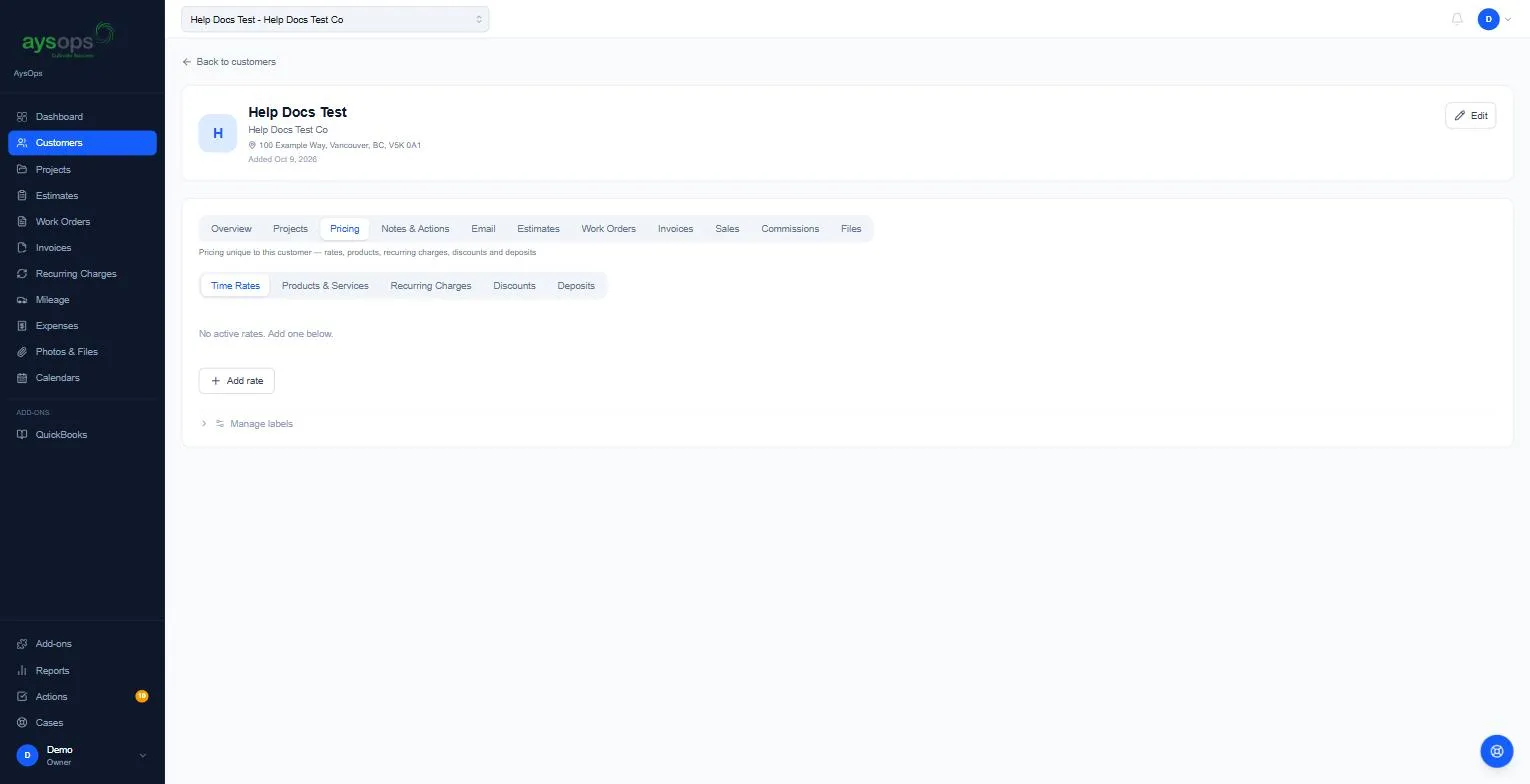This screenshot has height=784, width=1530.
Task: Select the Deposits sub-tab
Action: 576,286
